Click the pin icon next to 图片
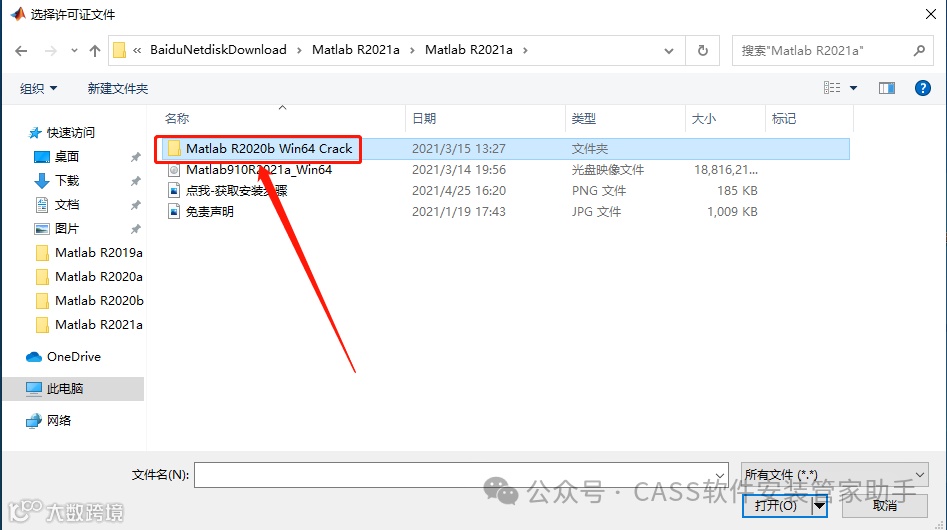The image size is (947, 530). (x=135, y=229)
